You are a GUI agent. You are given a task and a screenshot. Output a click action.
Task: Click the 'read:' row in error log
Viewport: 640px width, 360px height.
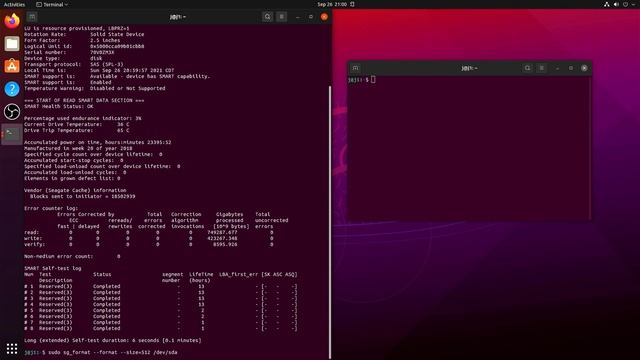pyautogui.click(x=149, y=232)
